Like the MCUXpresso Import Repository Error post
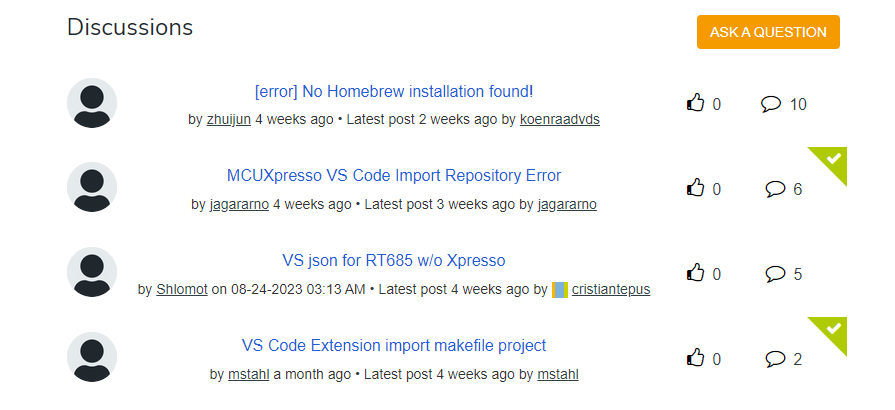Screen dimensions: 895x410 [696, 188]
